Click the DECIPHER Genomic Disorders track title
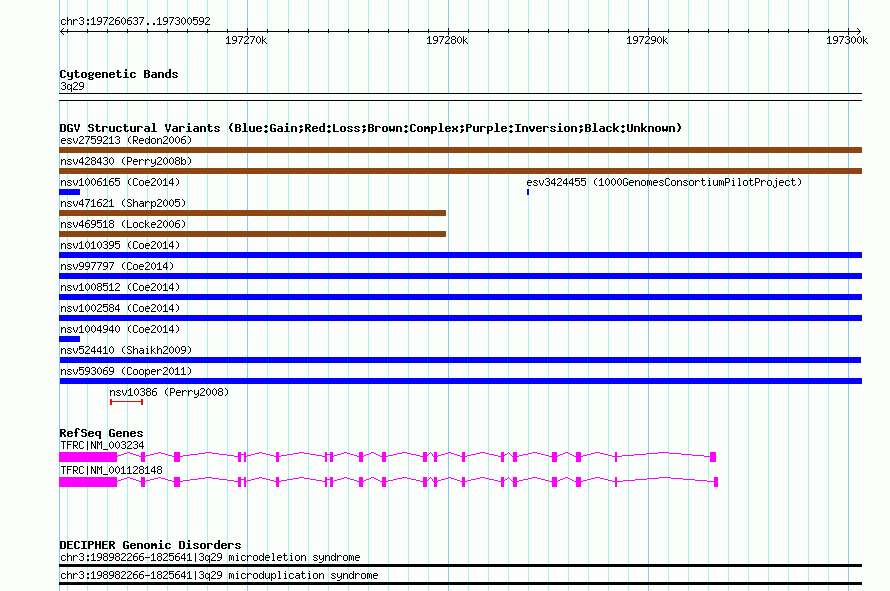Viewport: 890px width, 591px height. coord(150,545)
